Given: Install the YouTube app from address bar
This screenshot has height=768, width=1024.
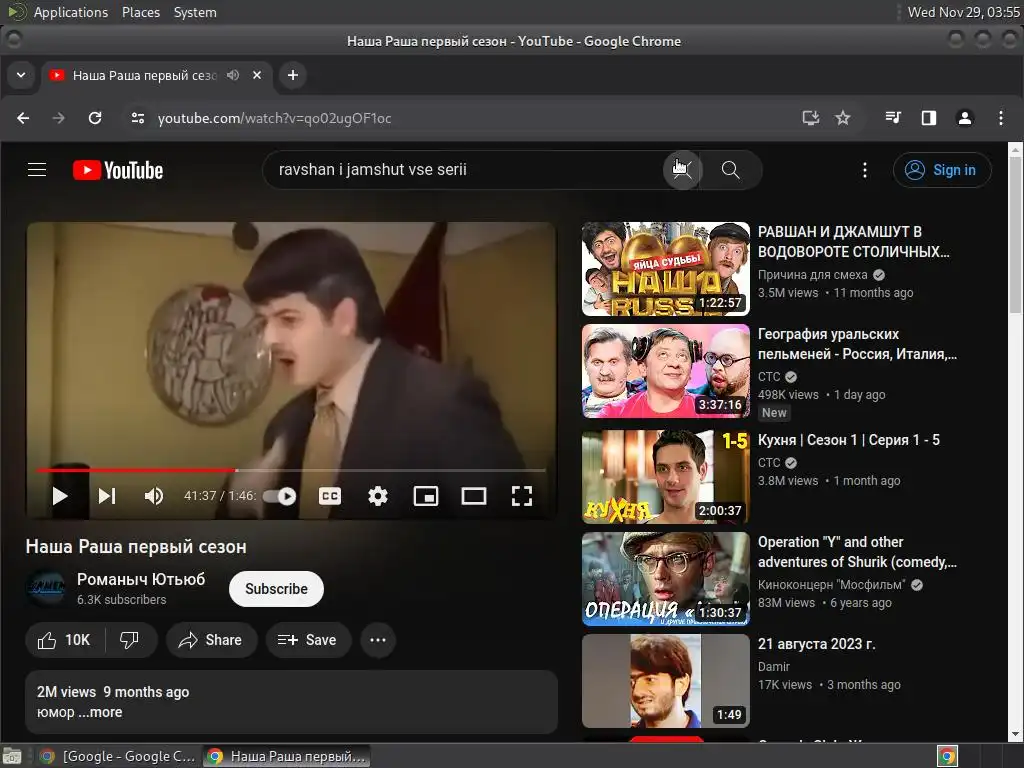Looking at the screenshot, I should (x=810, y=118).
